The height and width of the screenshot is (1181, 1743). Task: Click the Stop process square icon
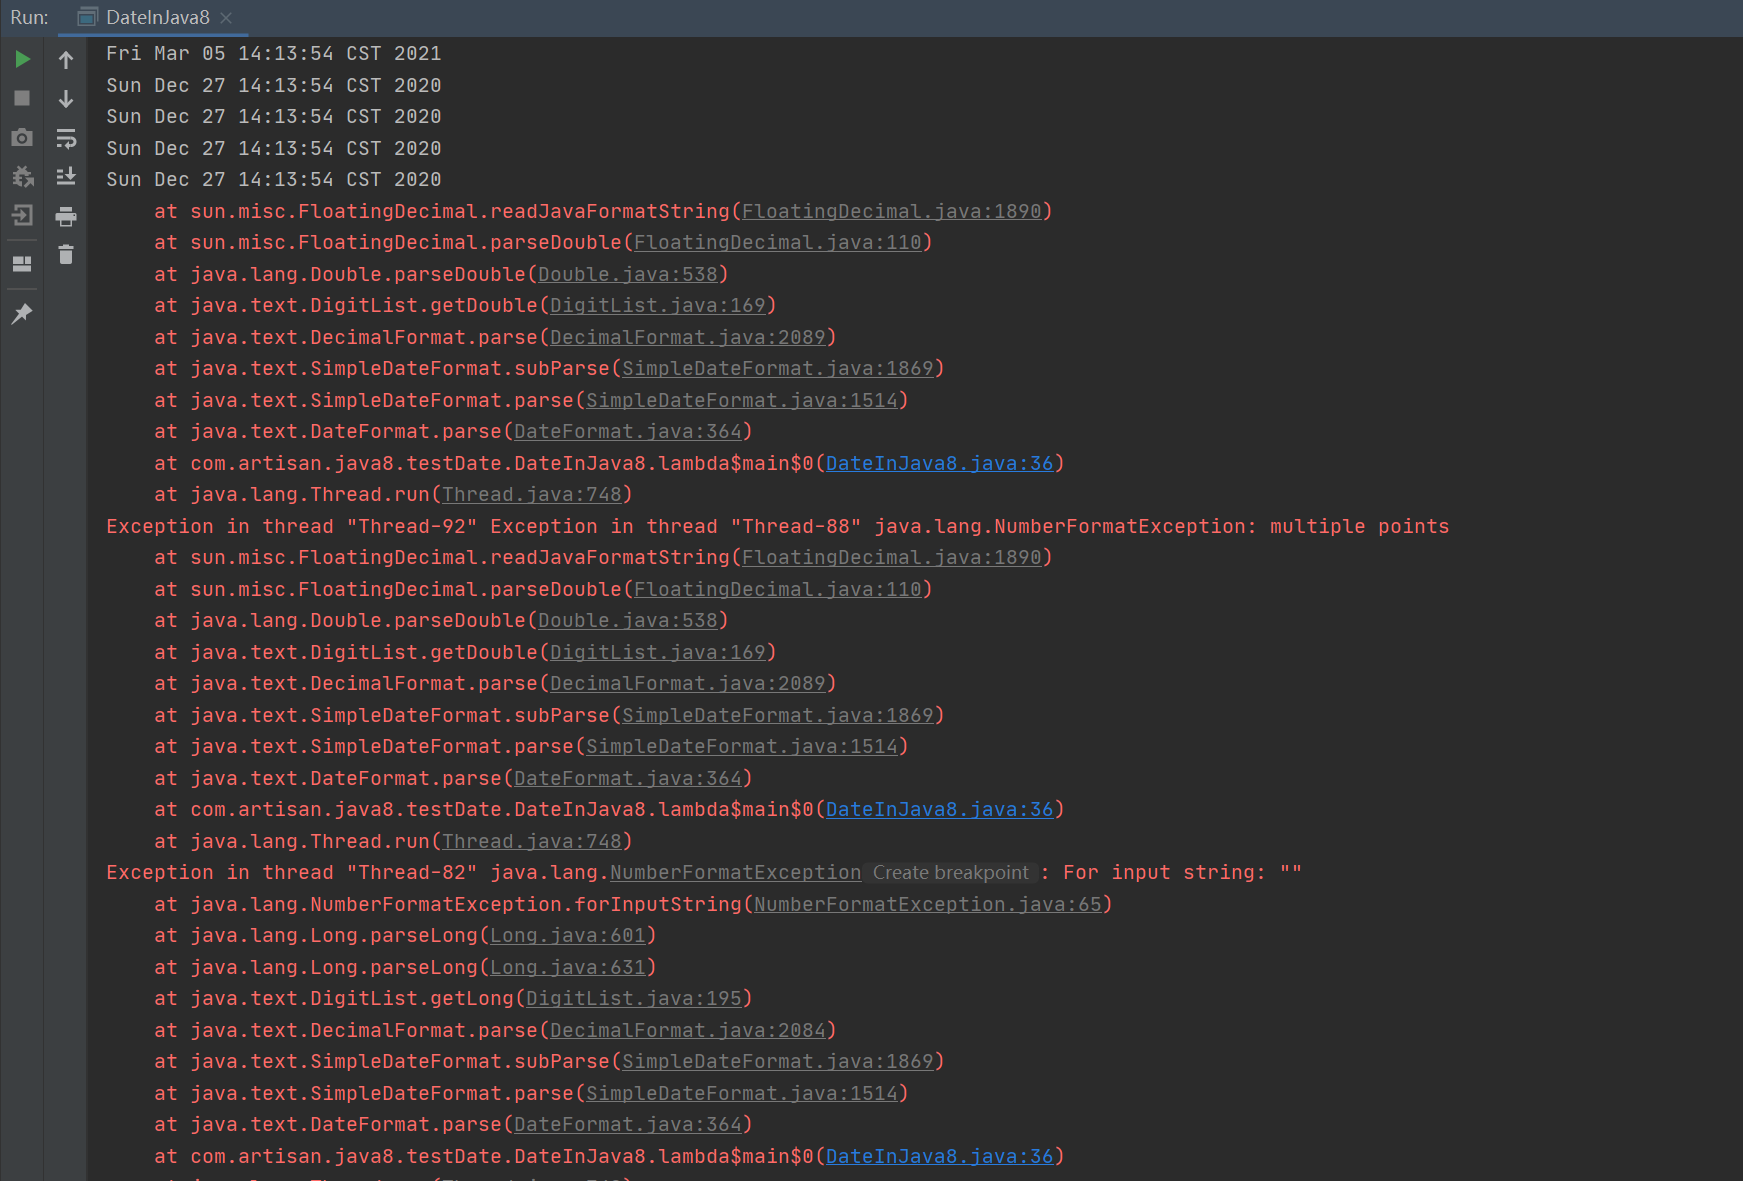[x=22, y=98]
